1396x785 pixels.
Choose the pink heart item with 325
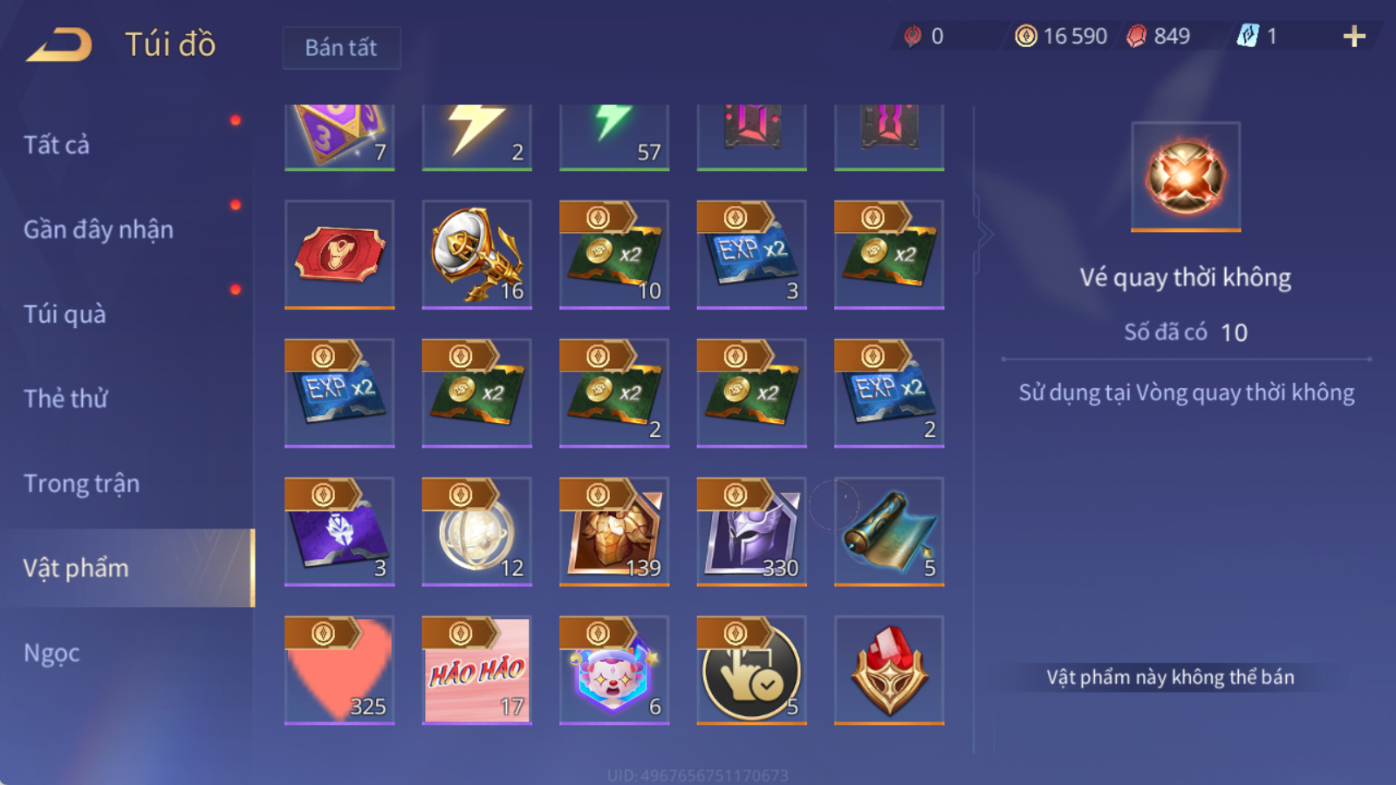click(x=339, y=670)
